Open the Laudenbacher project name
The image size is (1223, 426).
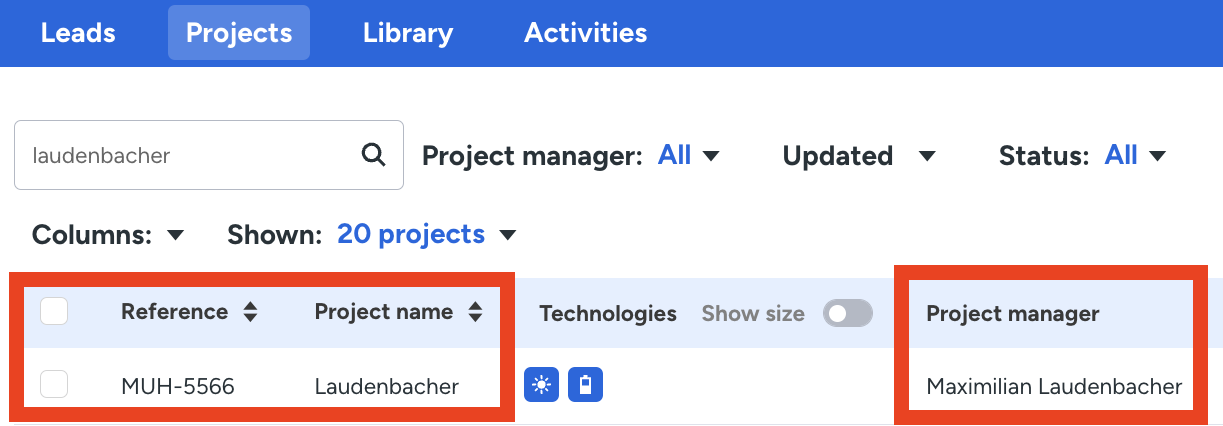pos(386,386)
